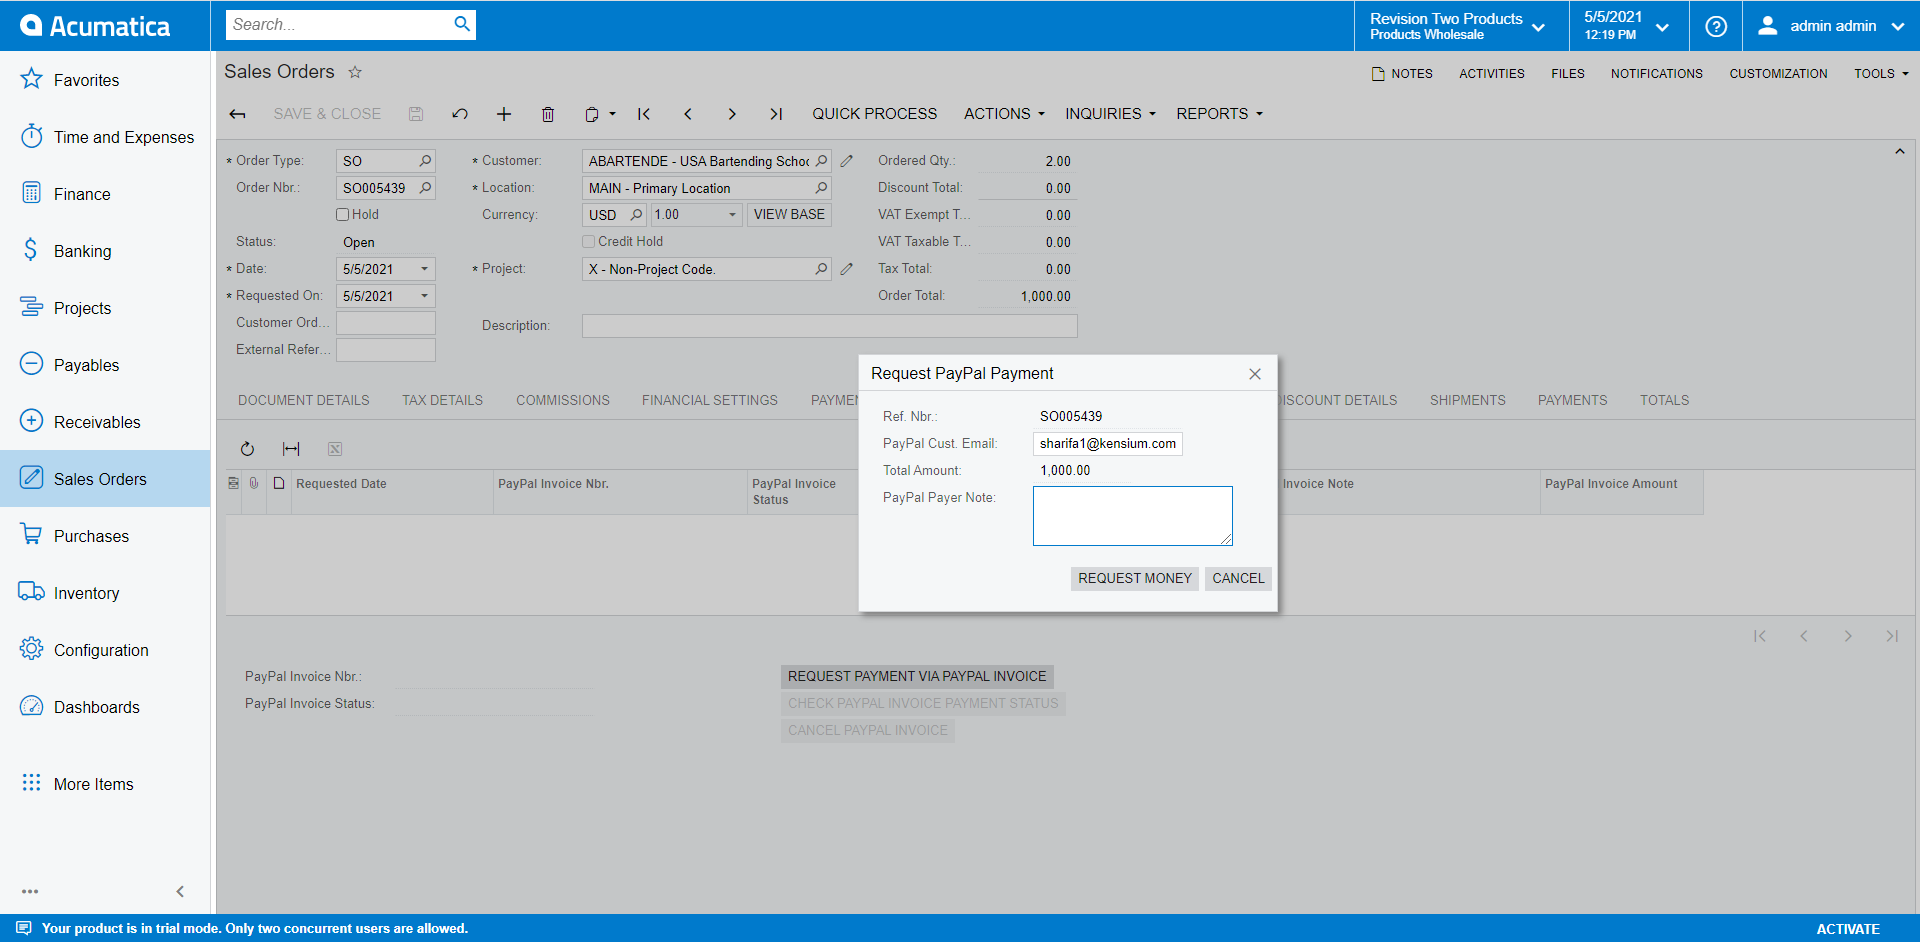Click the PayPal Payer Note textarea
The width and height of the screenshot is (1920, 942).
point(1132,516)
